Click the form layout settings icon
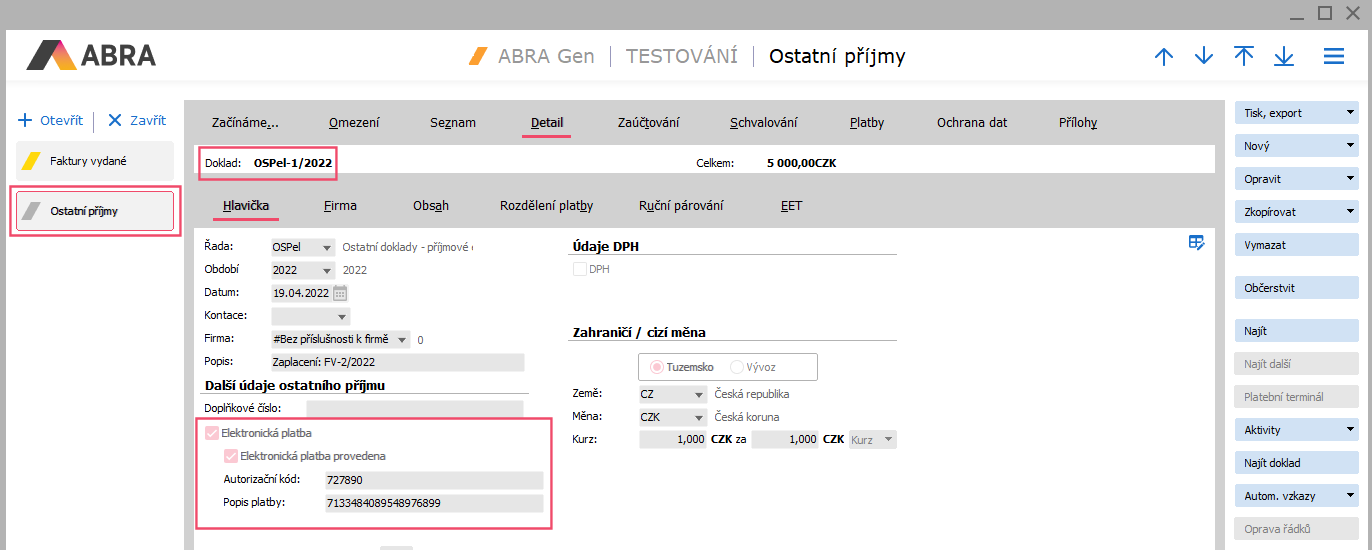The width and height of the screenshot is (1372, 550). tap(1196, 242)
